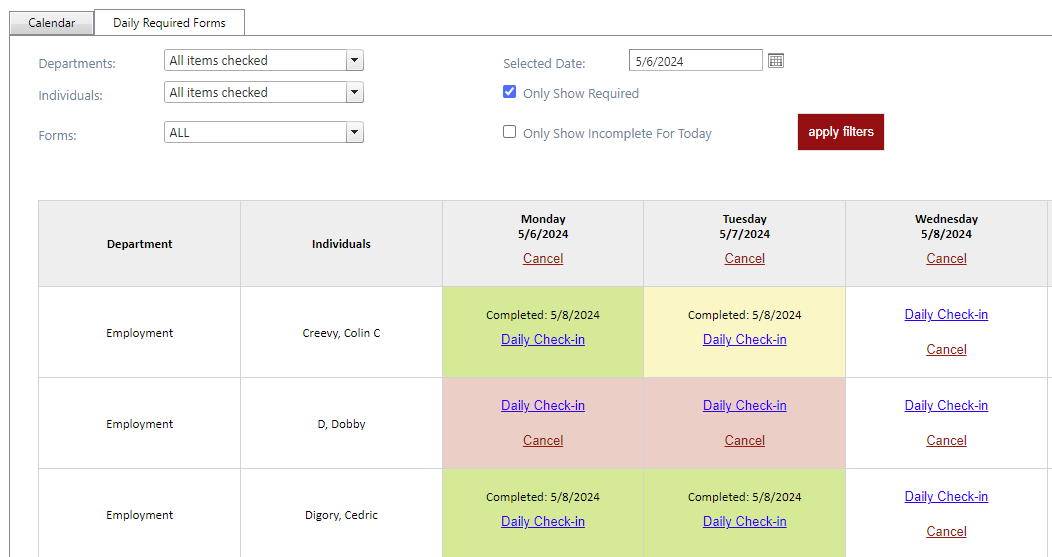This screenshot has width=1052, height=557.
Task: Open the Individuals dropdown list
Action: tap(354, 93)
